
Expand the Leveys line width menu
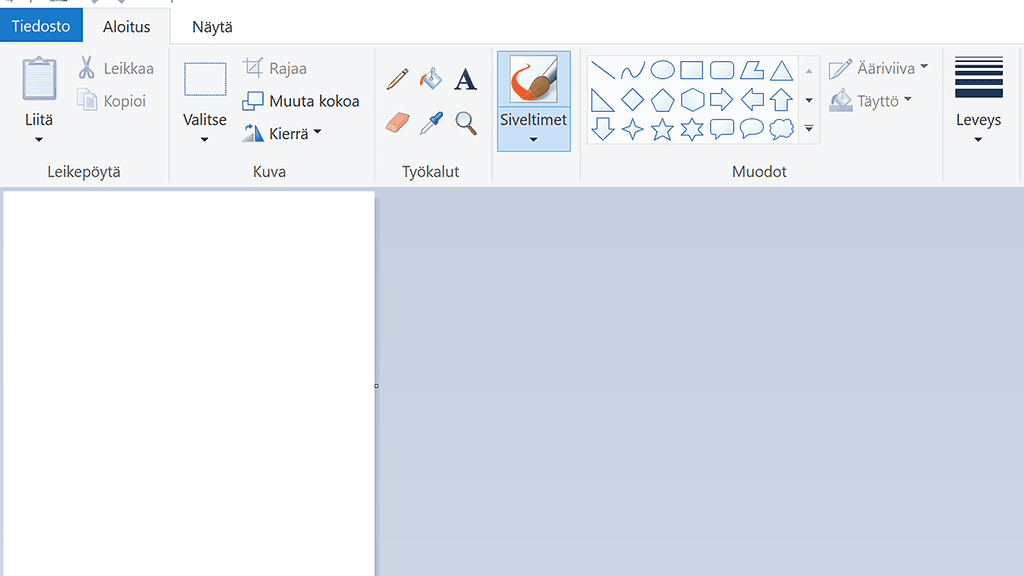click(x=978, y=139)
